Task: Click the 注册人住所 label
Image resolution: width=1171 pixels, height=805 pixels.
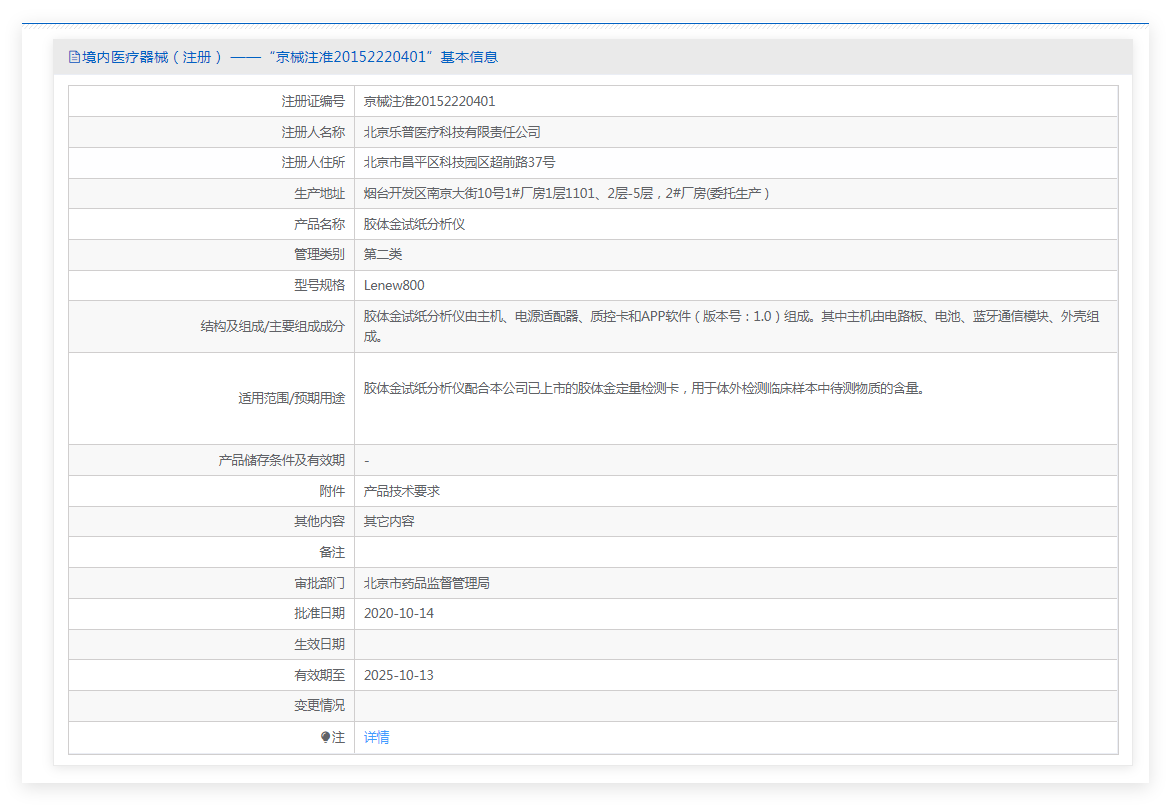Action: pos(313,162)
